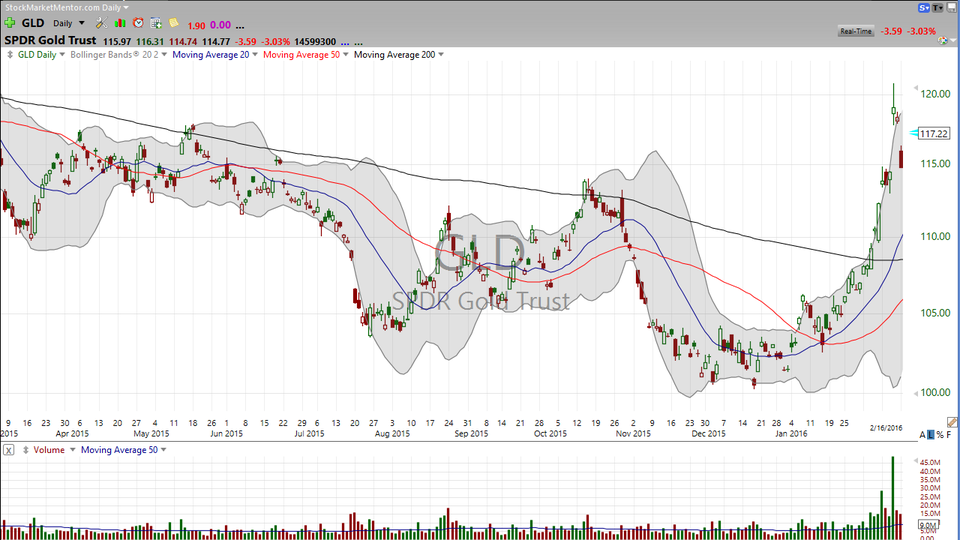Click the green ellipsis on the quote row
The image size is (960, 540).
pyautogui.click(x=359, y=42)
